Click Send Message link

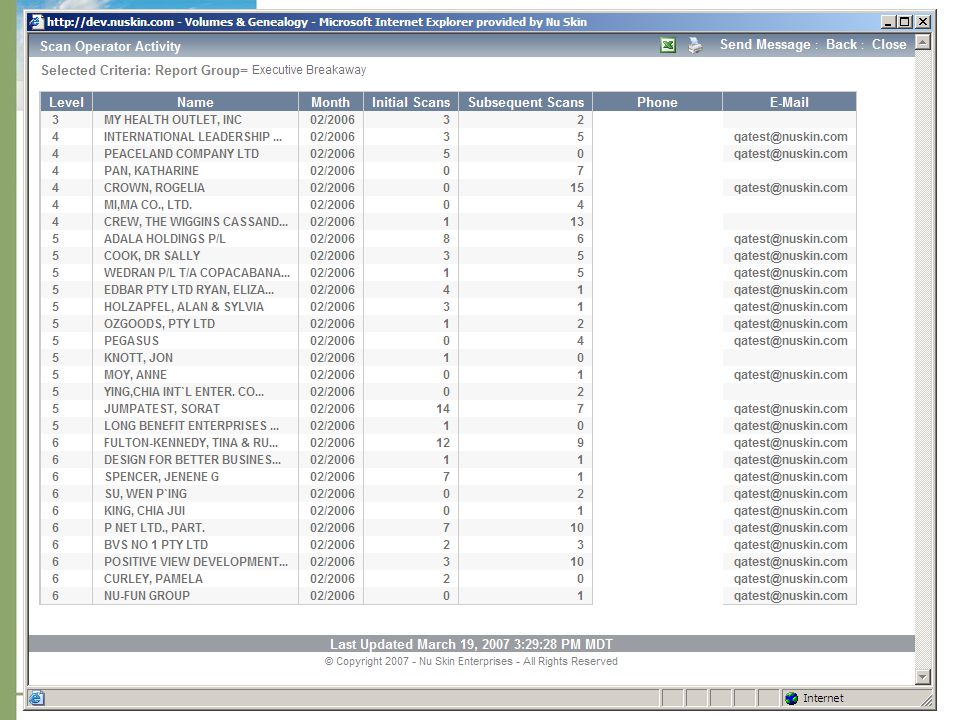[x=765, y=45]
